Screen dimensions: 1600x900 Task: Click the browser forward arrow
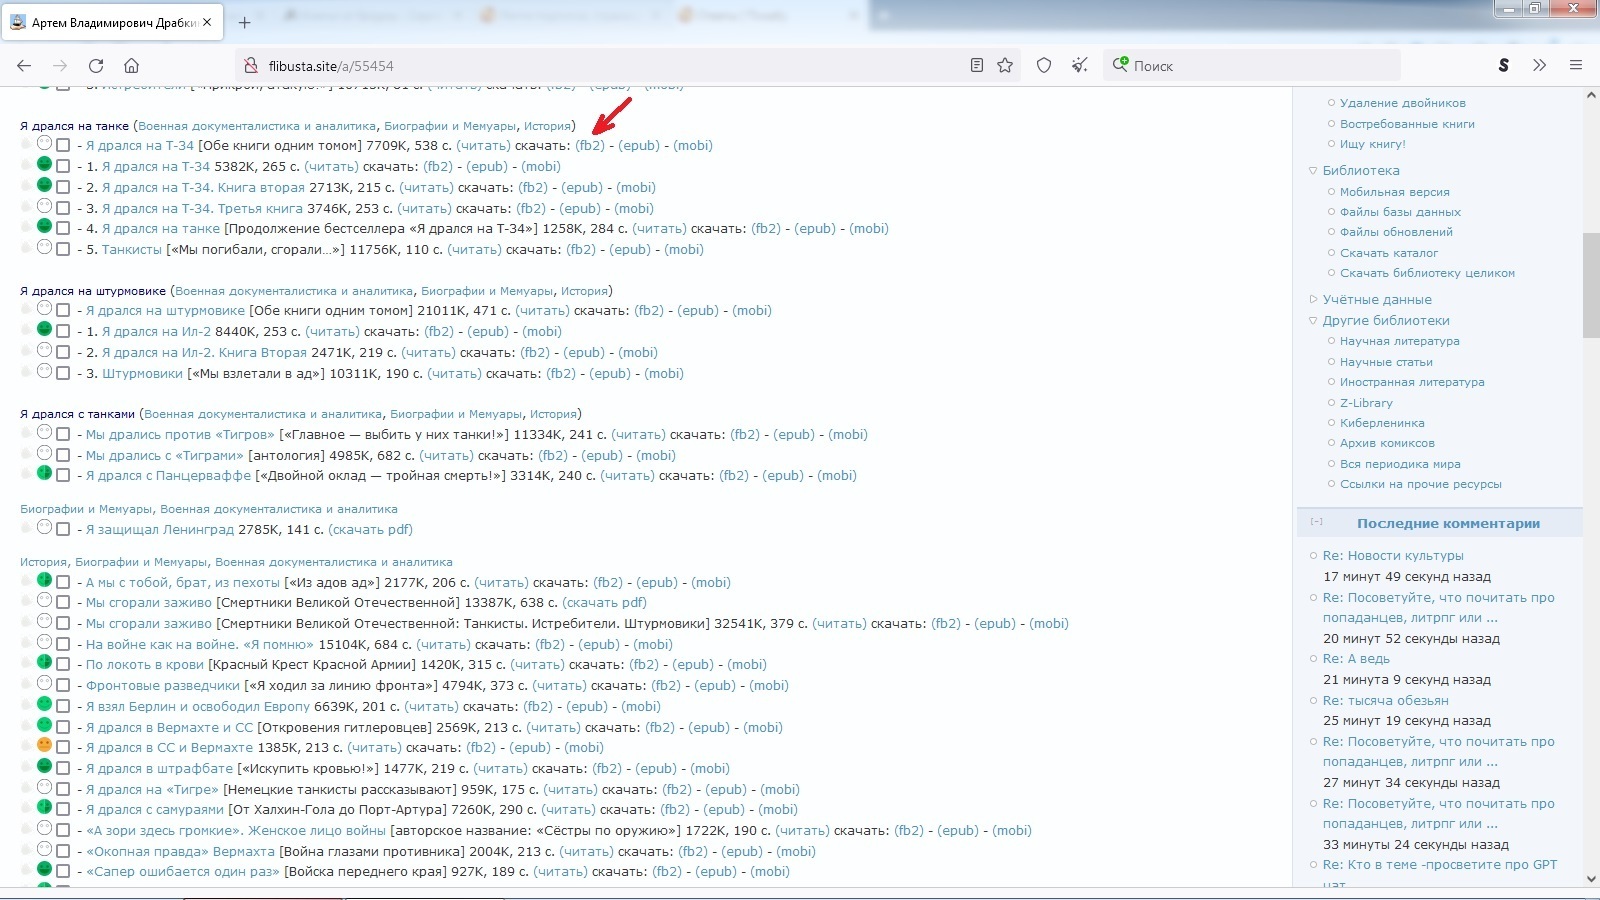(60, 66)
